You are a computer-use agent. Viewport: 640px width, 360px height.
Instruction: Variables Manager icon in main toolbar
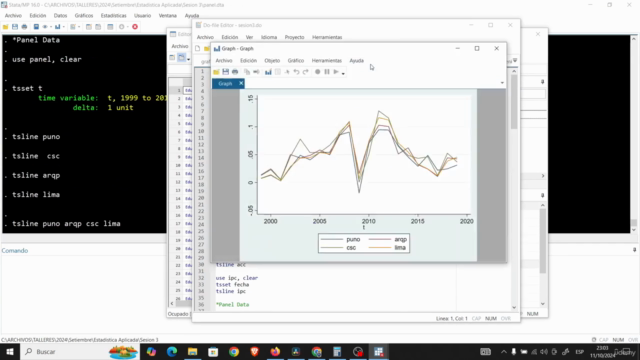110,27
